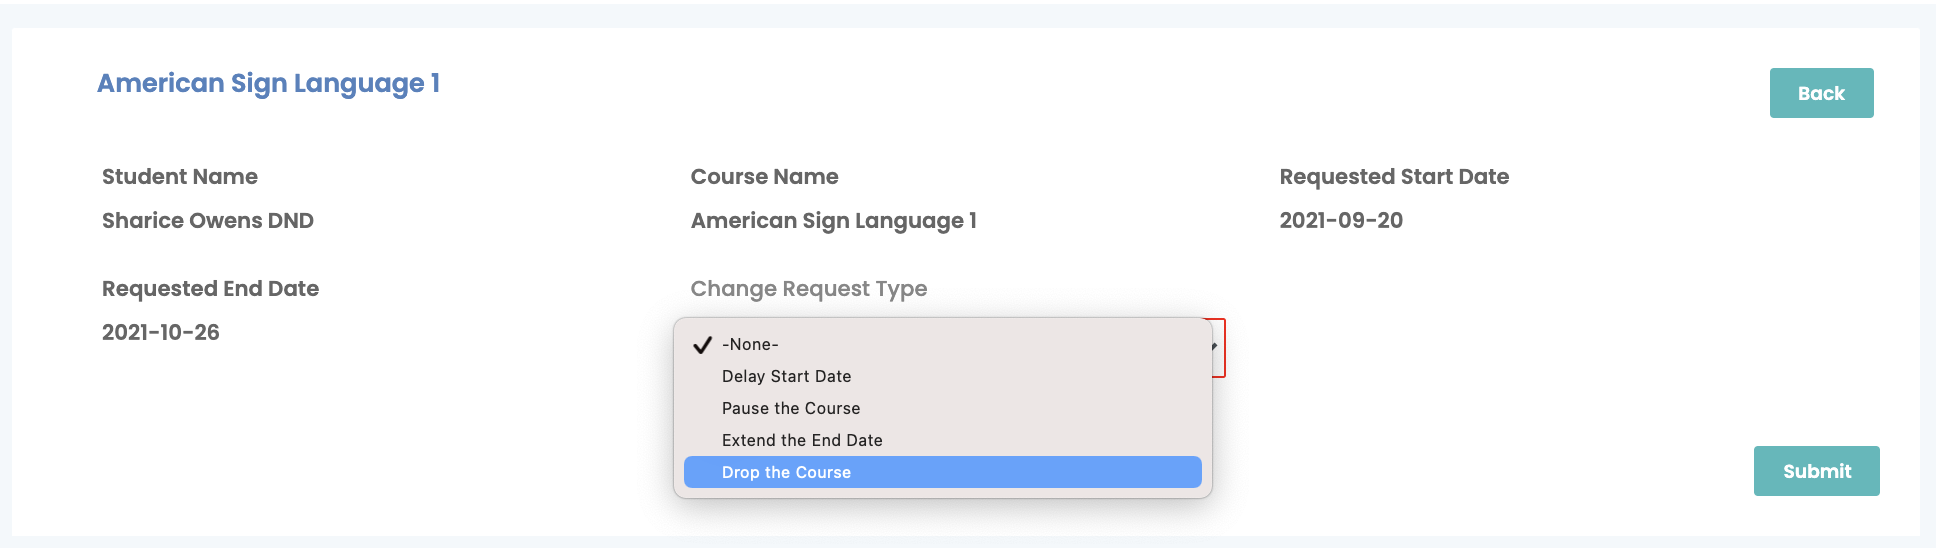Submit the change request form
This screenshot has width=1936, height=548.
pos(1816,471)
